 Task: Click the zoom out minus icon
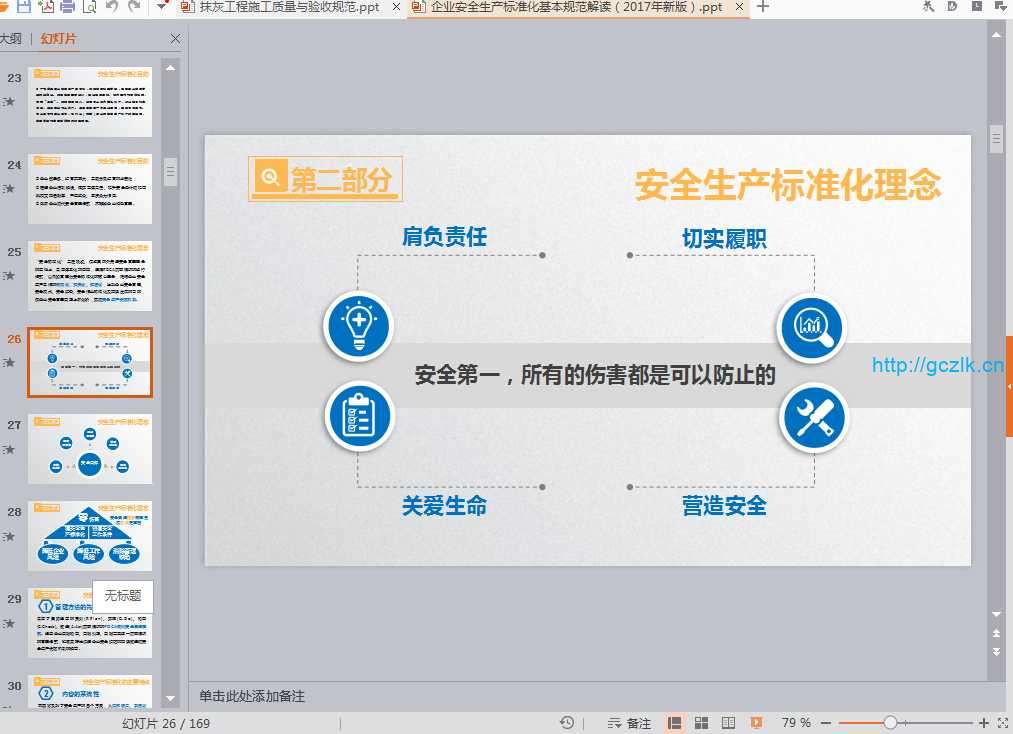(x=826, y=723)
